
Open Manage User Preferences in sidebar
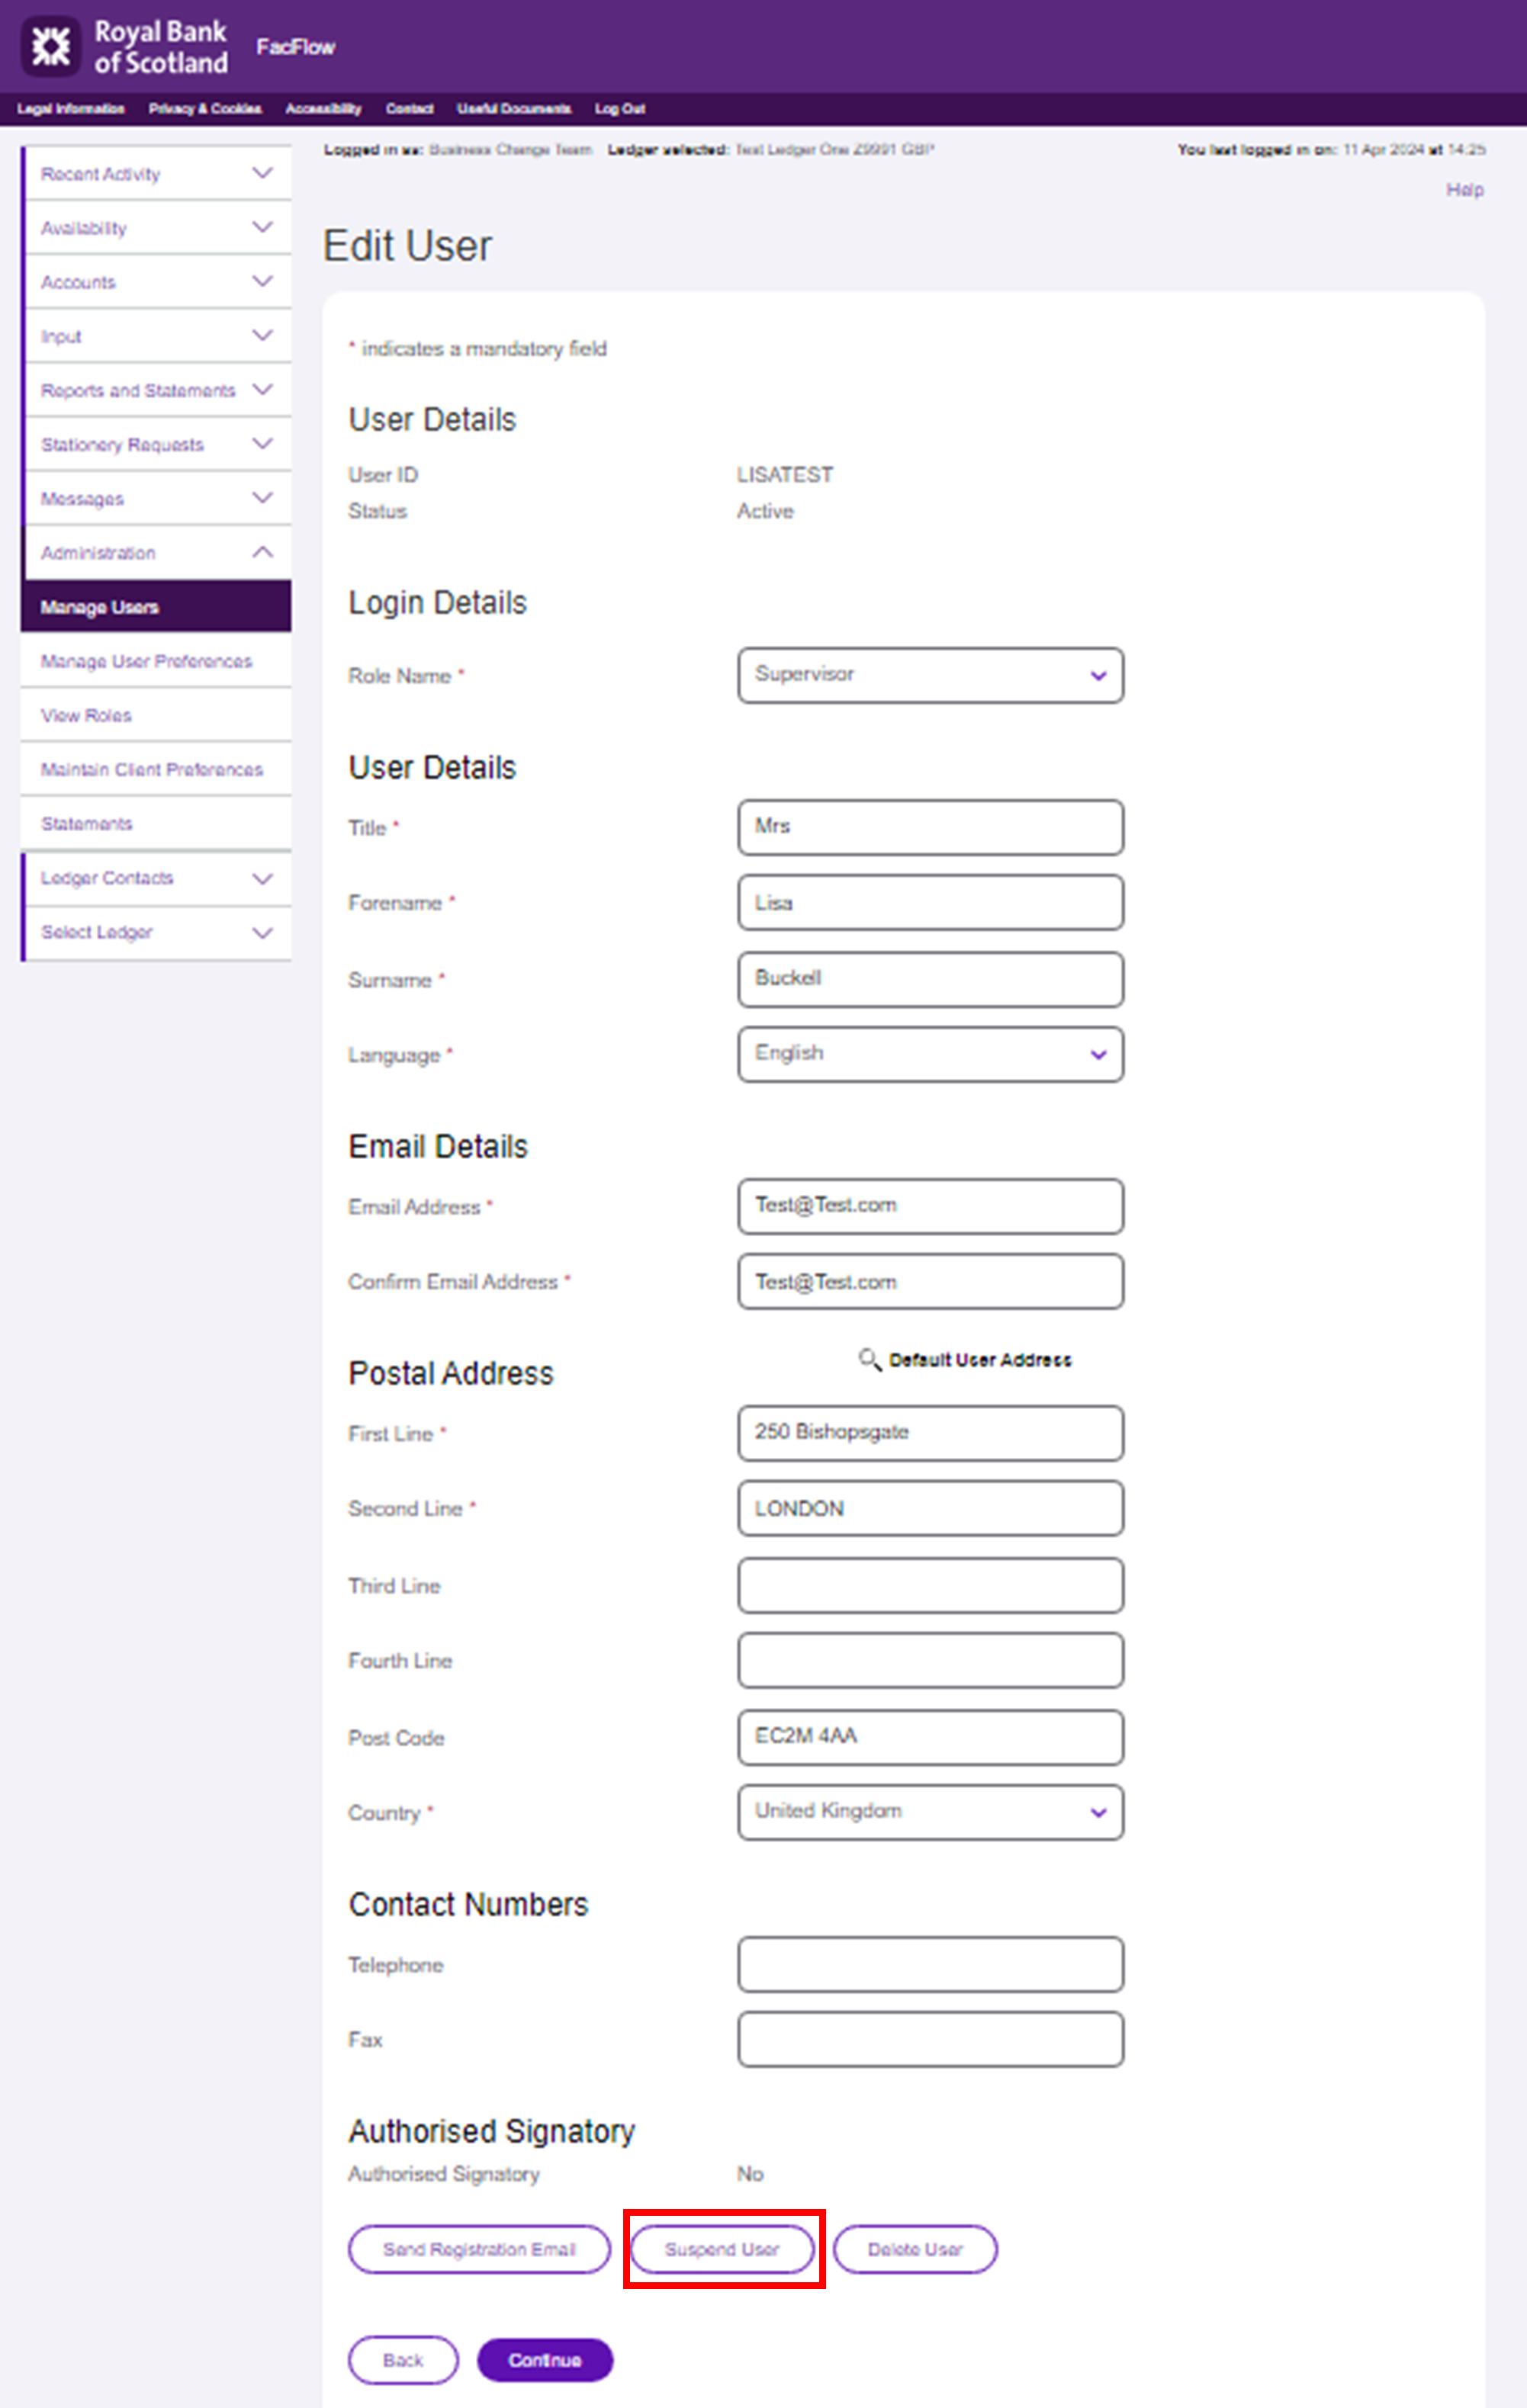click(146, 661)
